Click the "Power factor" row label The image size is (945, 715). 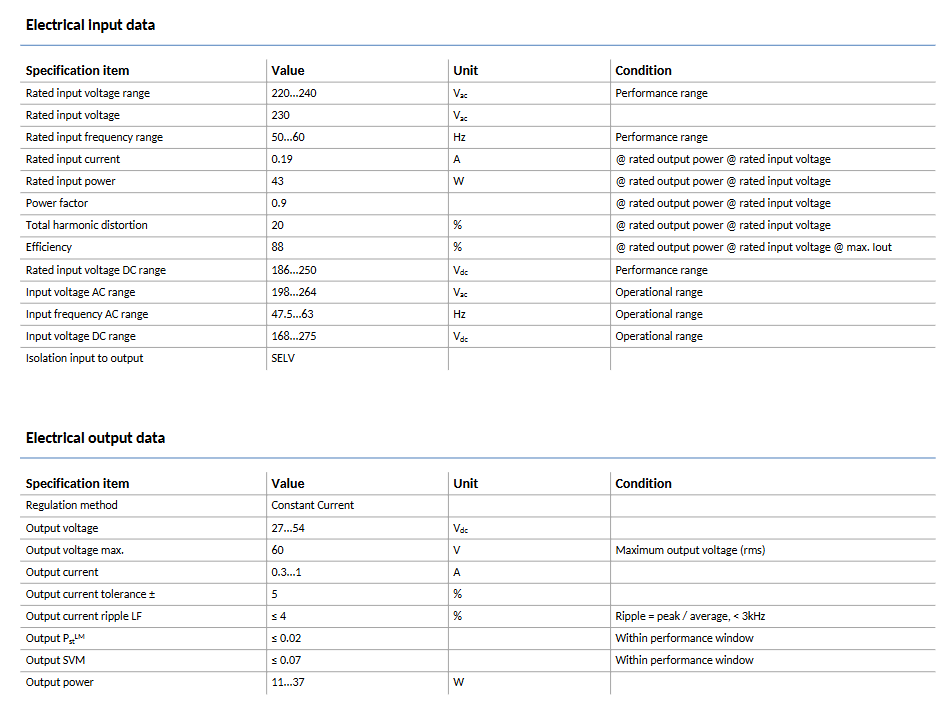(57, 203)
